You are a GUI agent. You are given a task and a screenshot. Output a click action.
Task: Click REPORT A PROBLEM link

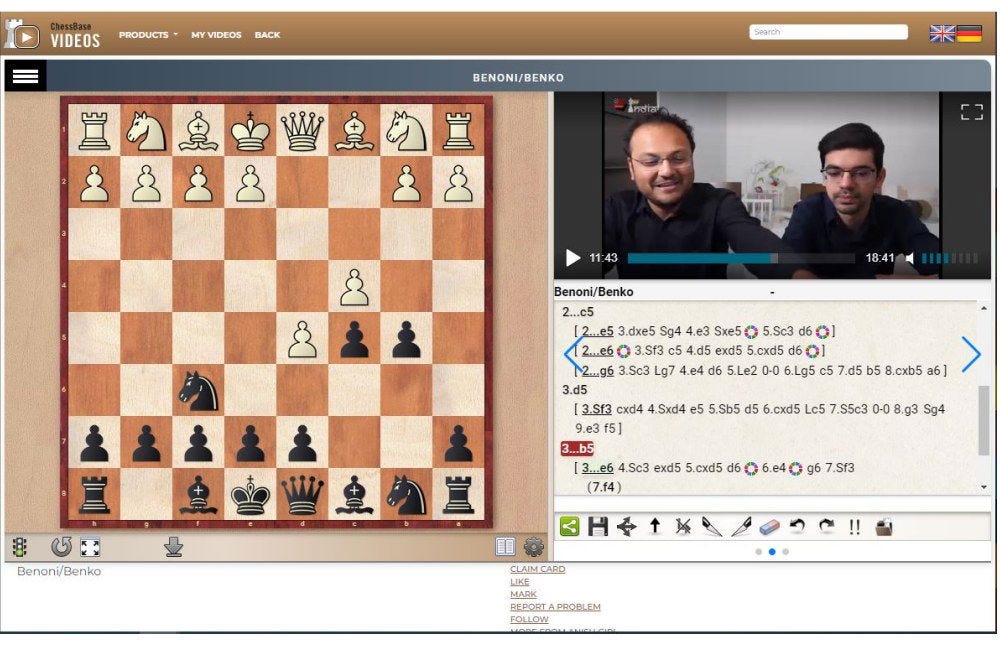(555, 606)
